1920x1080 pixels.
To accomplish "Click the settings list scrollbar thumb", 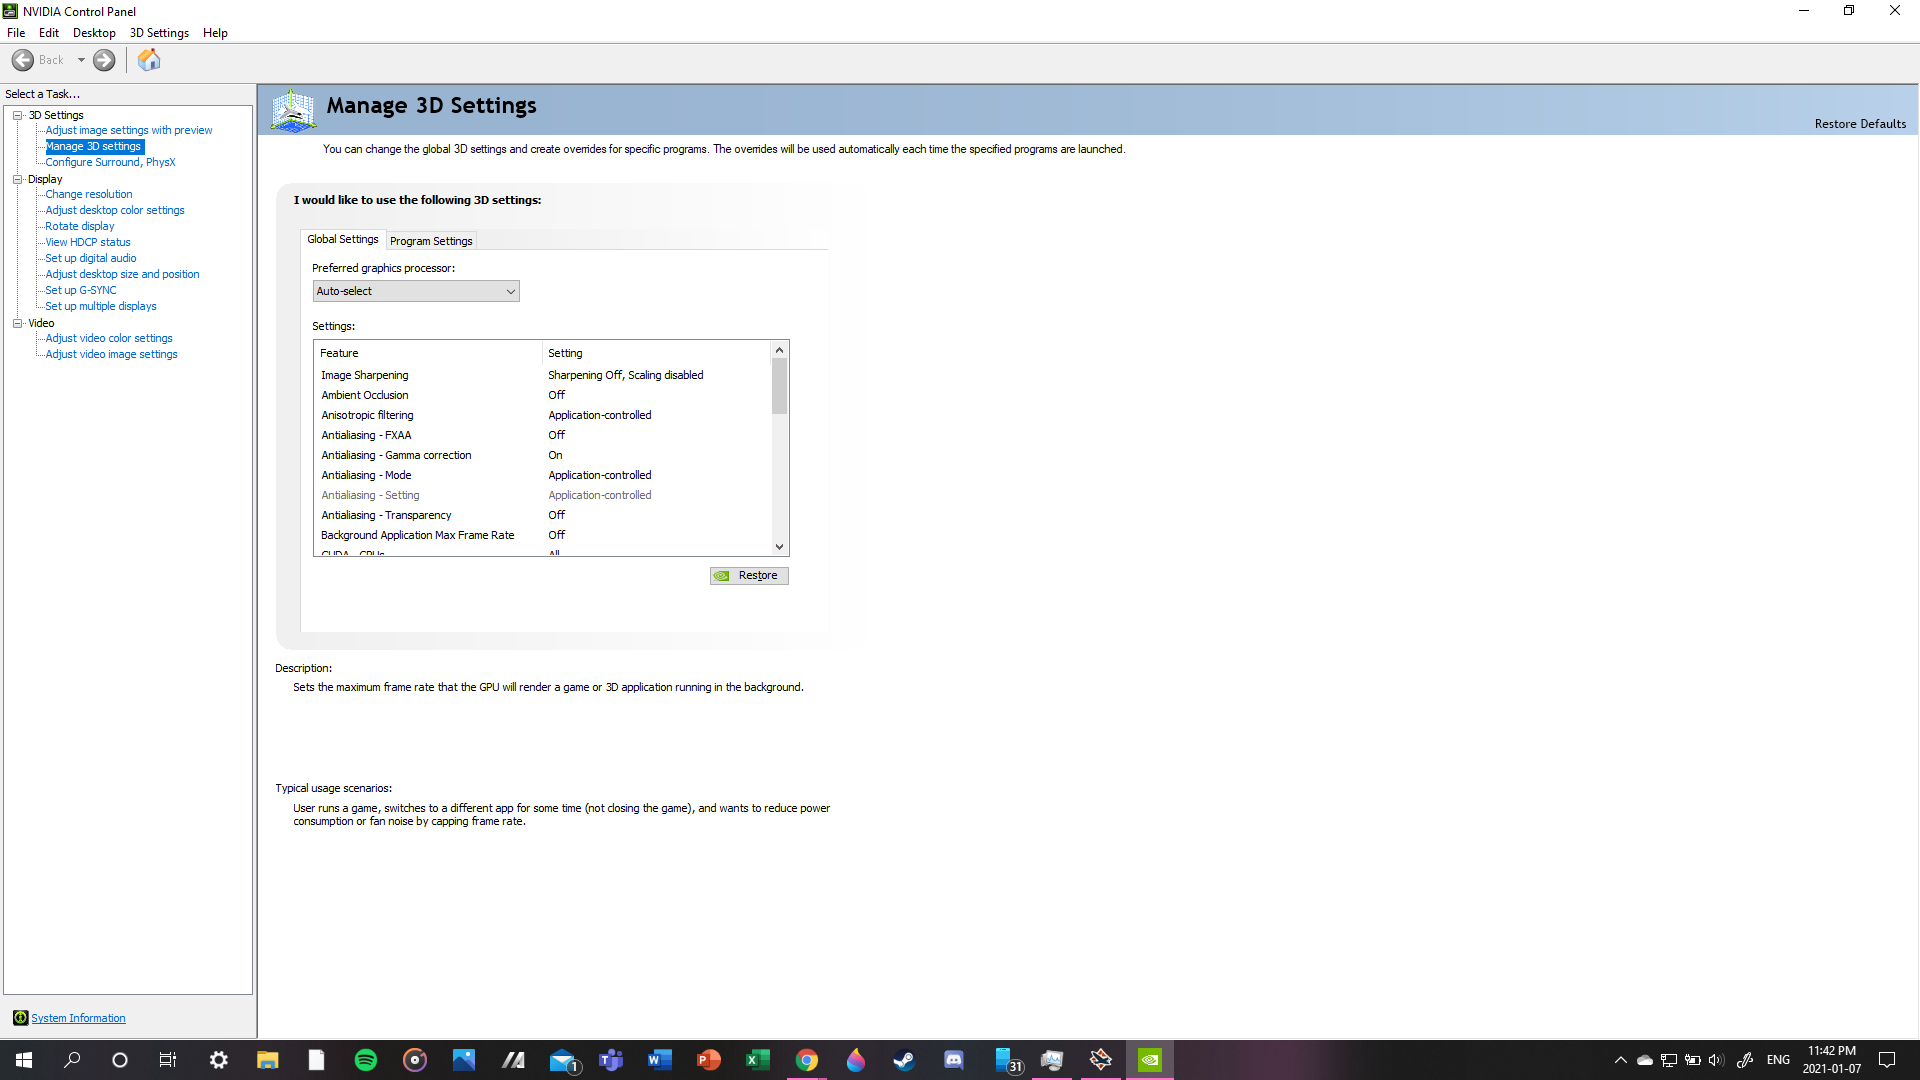I will [x=779, y=386].
